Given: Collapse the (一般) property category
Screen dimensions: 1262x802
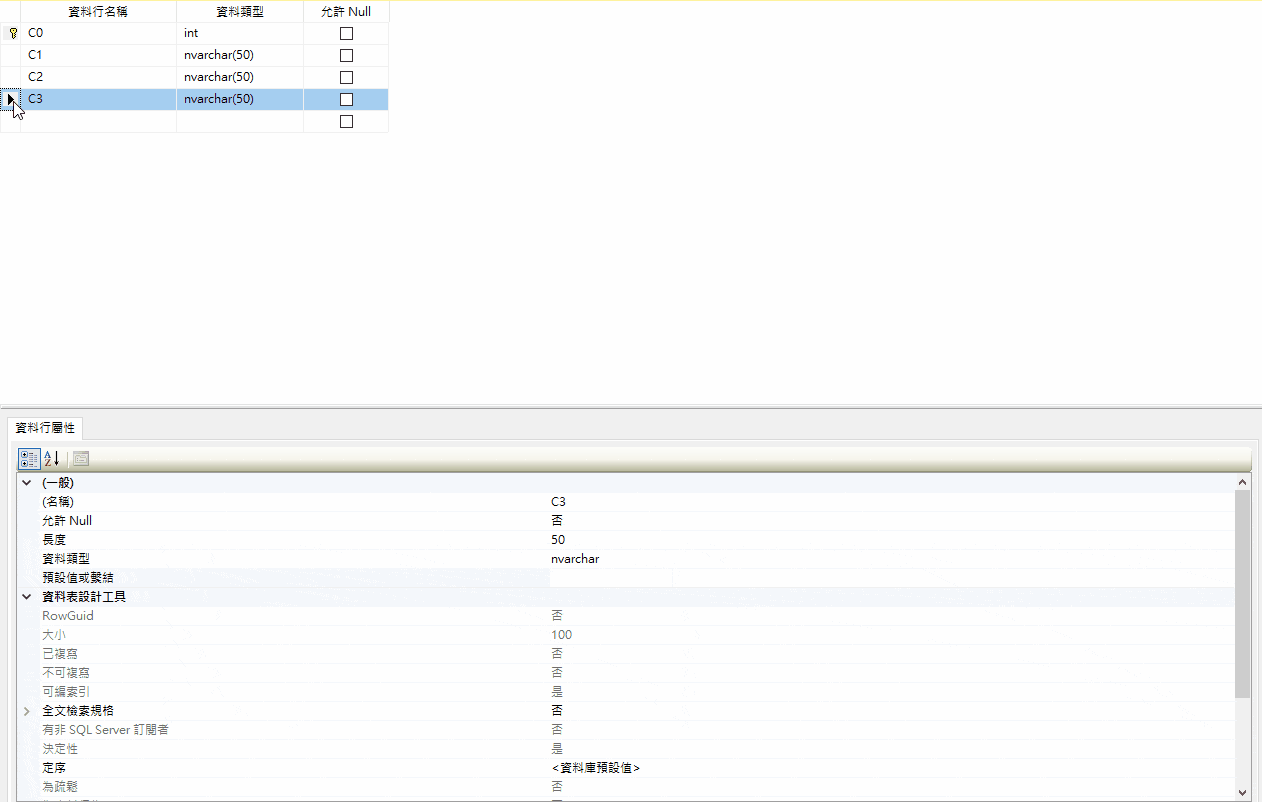Looking at the screenshot, I should [x=27, y=483].
